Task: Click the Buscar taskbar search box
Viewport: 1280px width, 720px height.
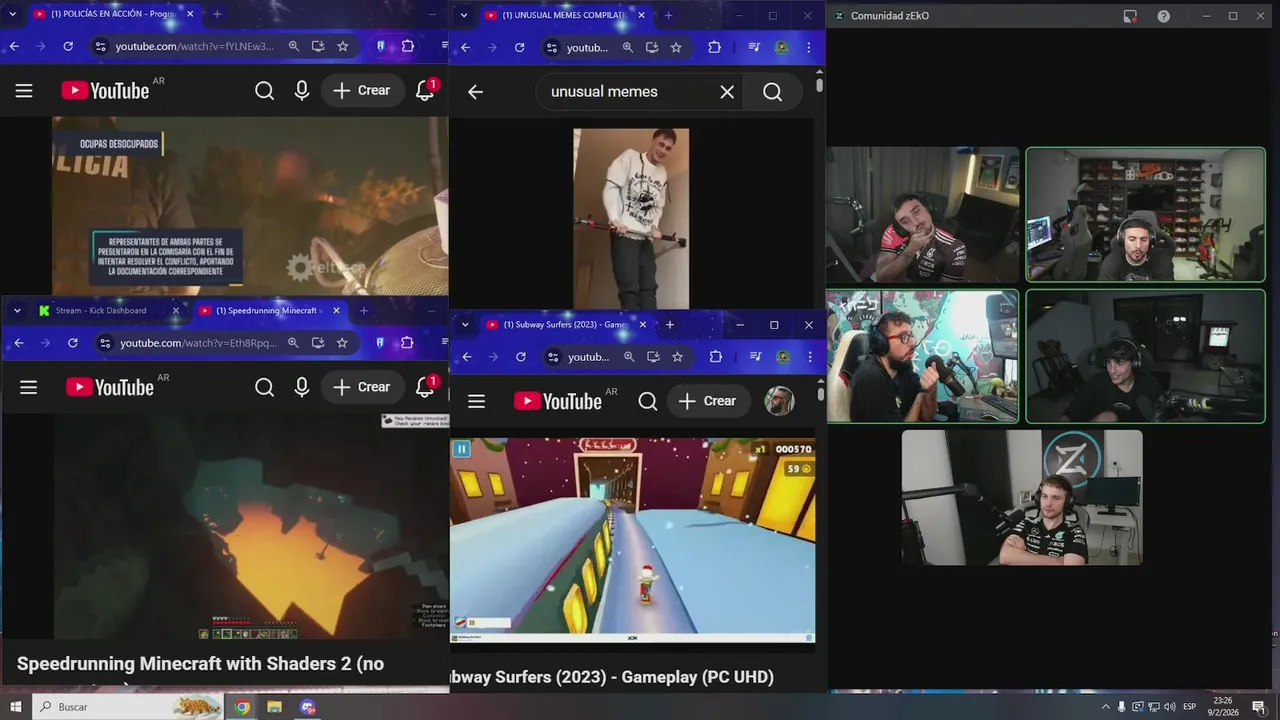Action: [x=127, y=707]
